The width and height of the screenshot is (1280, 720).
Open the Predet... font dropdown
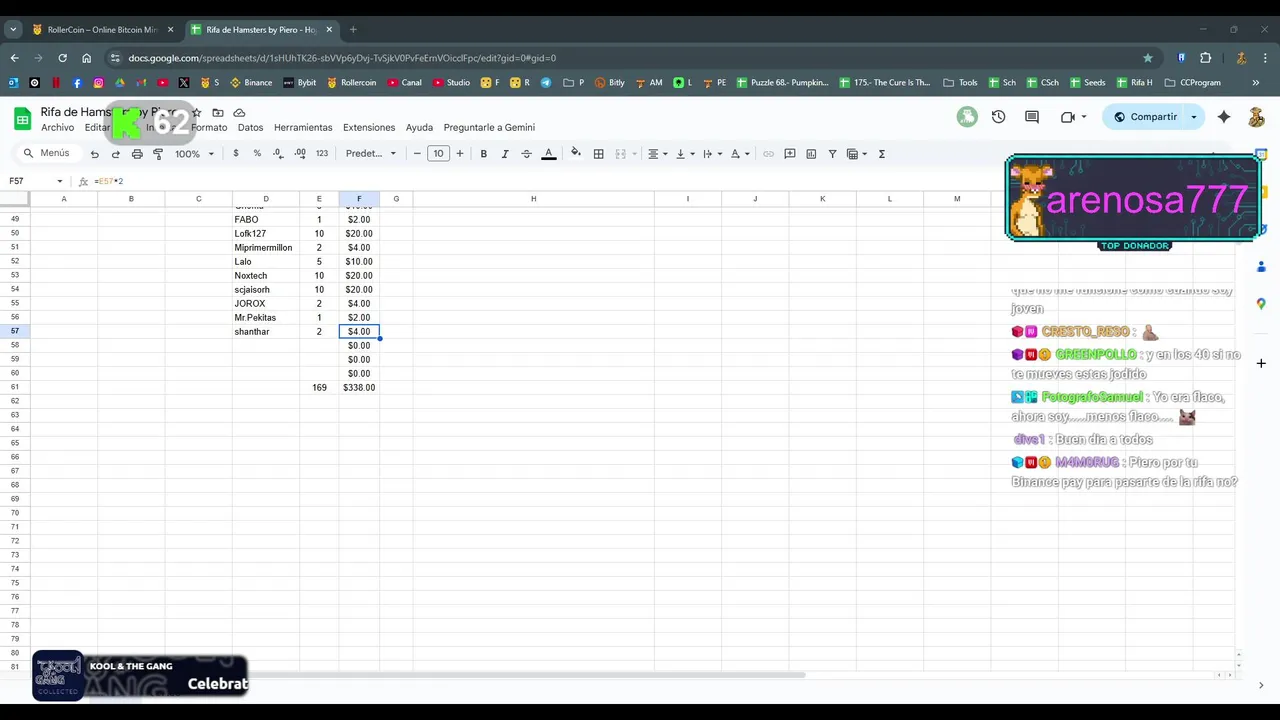pos(371,154)
